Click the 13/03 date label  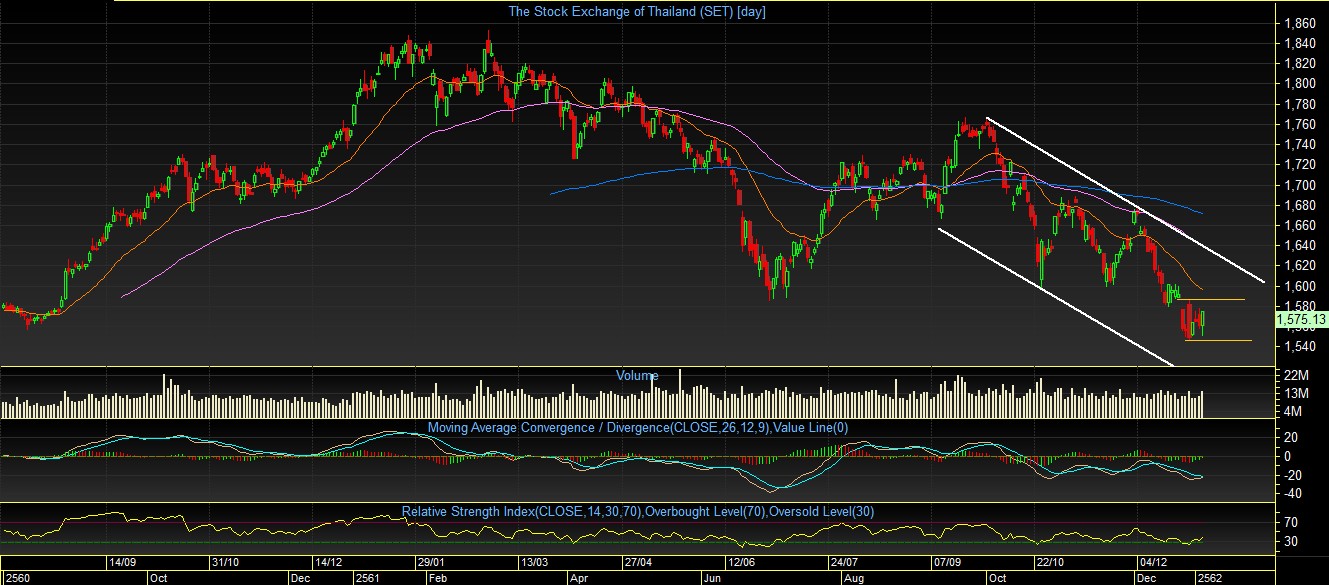click(x=536, y=562)
